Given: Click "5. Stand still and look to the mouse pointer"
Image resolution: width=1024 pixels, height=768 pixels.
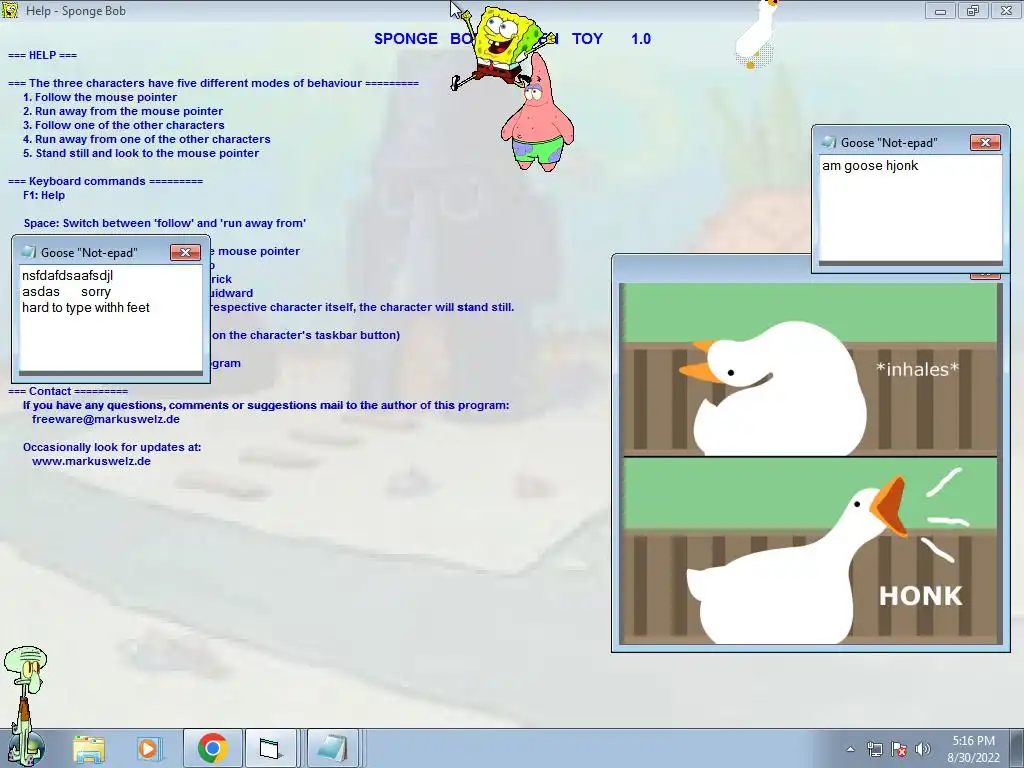Looking at the screenshot, I should point(140,153).
